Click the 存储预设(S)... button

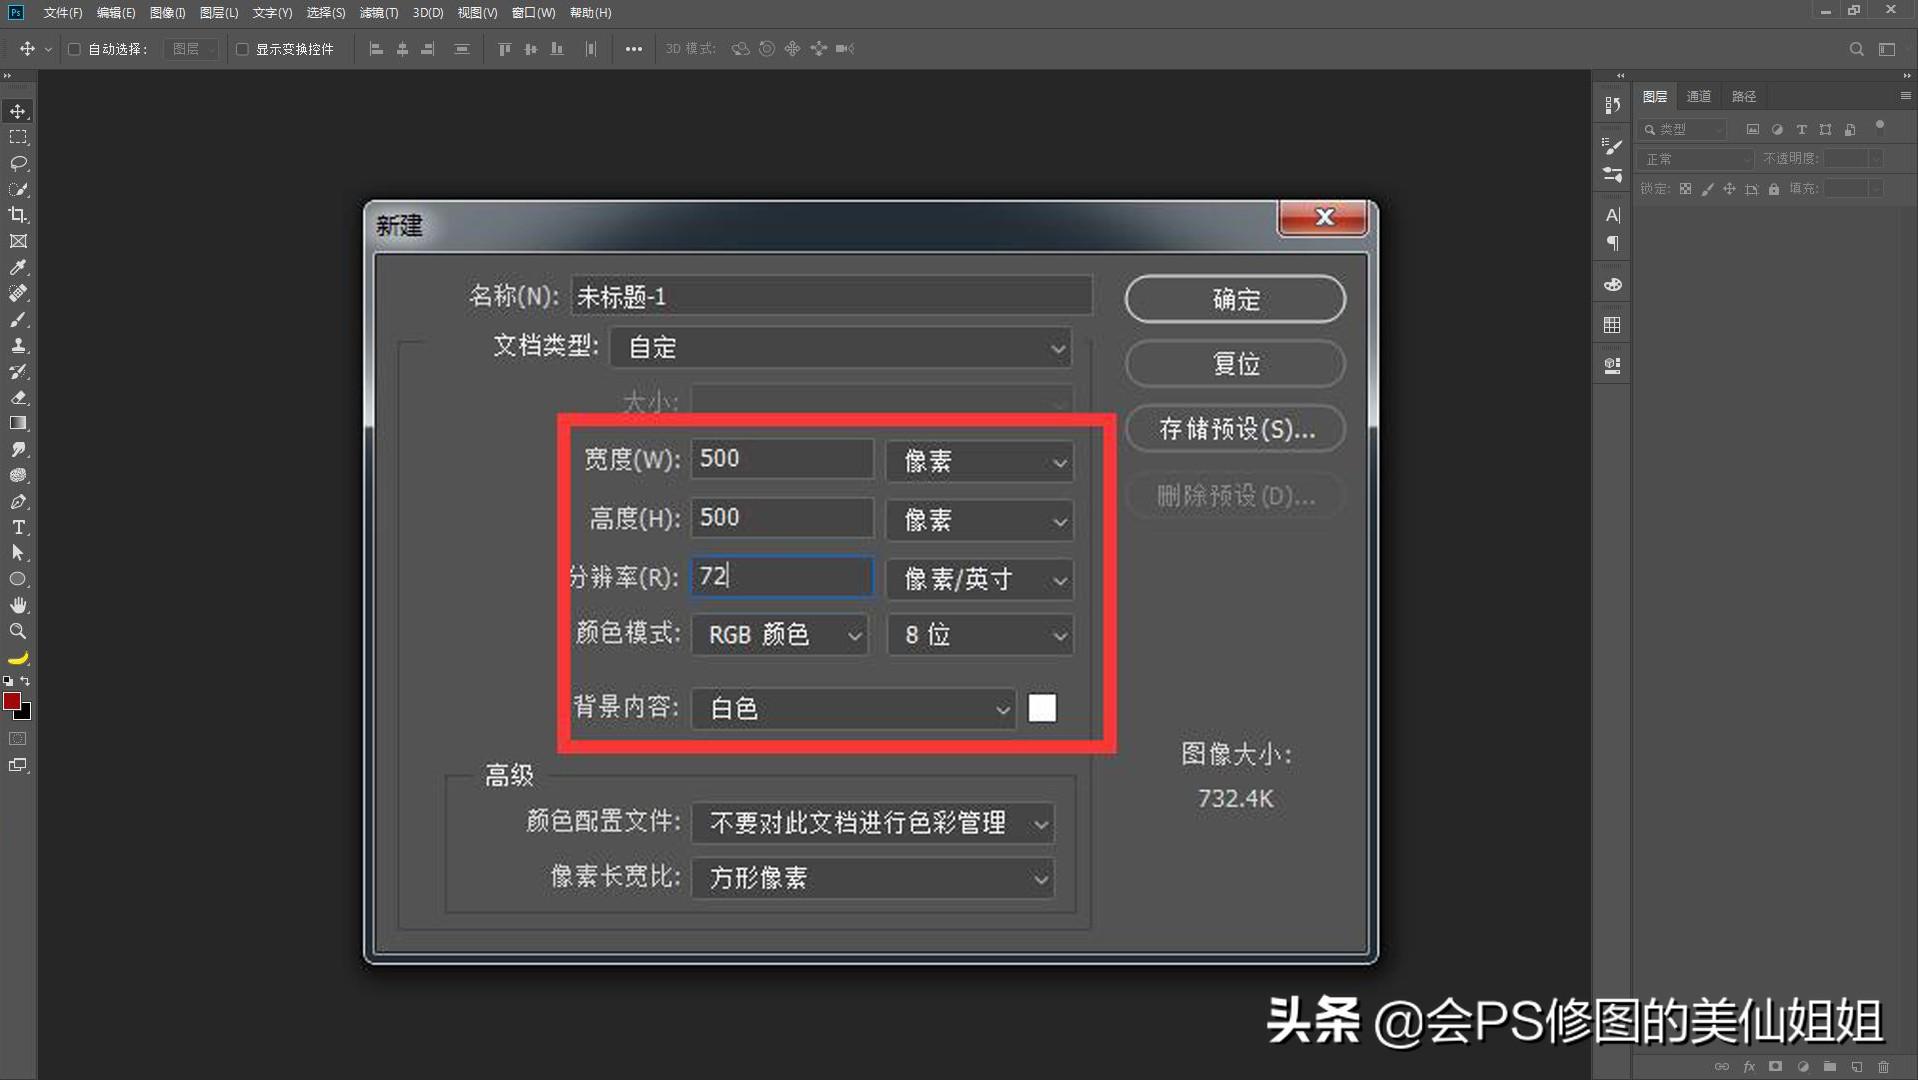click(x=1235, y=429)
